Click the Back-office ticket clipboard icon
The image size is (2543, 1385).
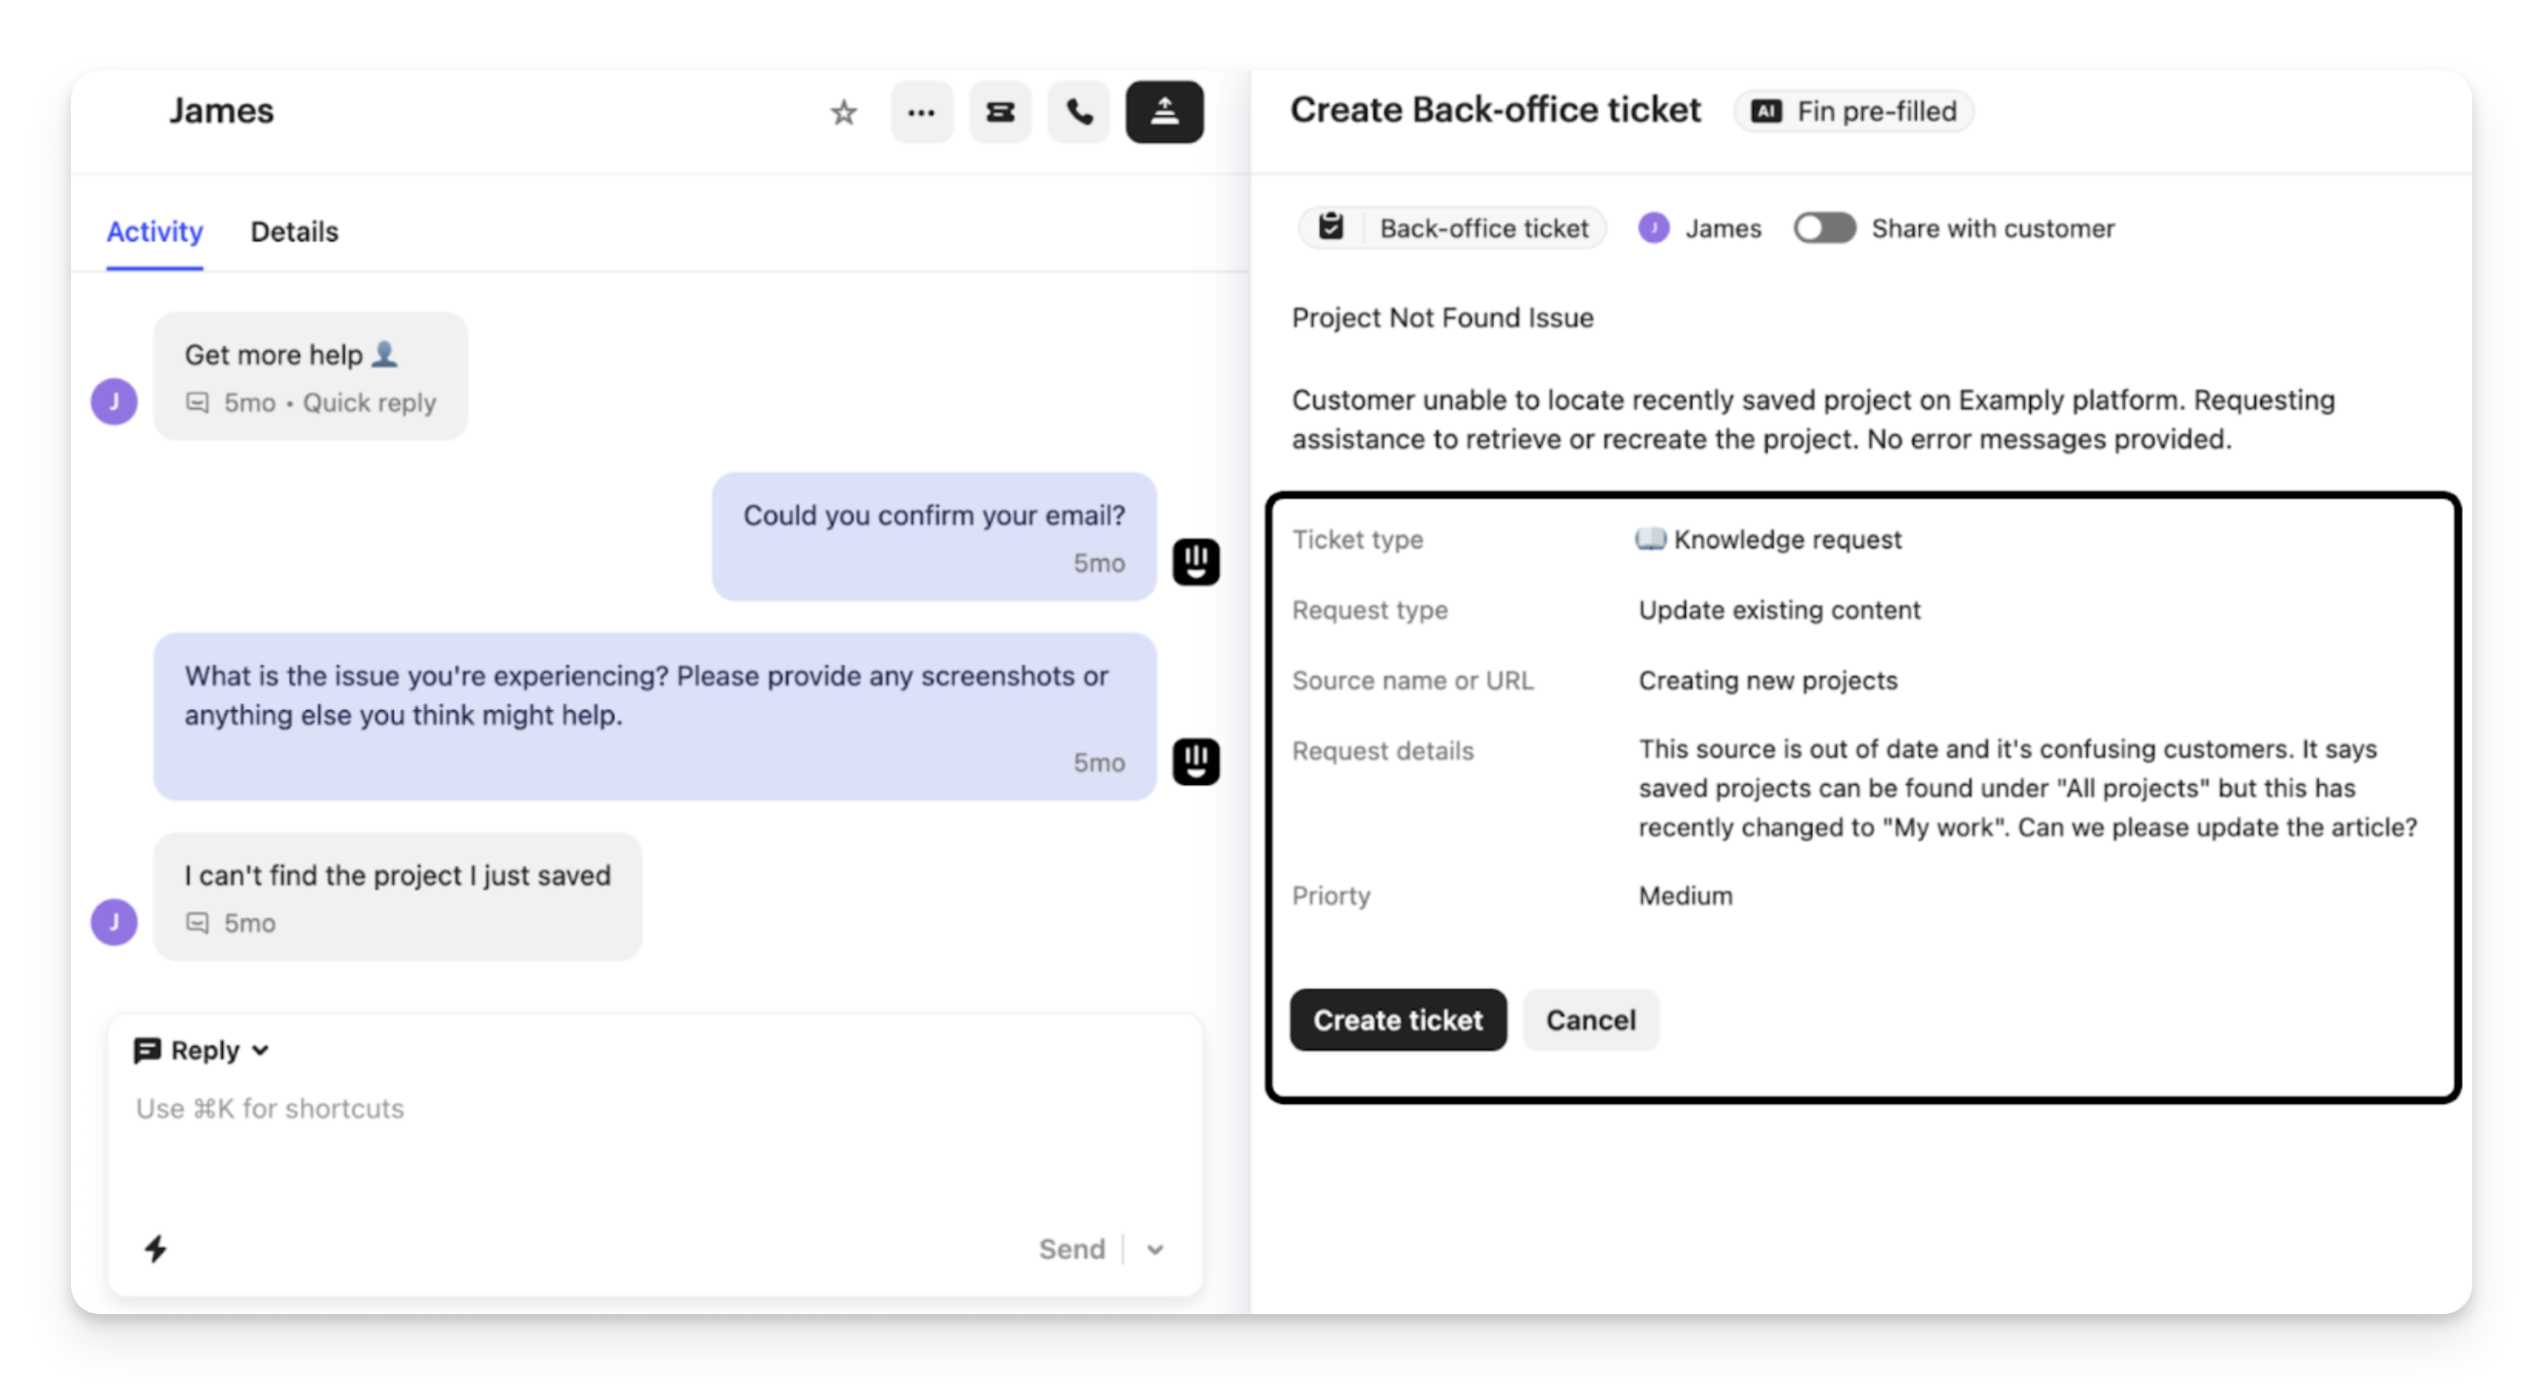(1331, 228)
